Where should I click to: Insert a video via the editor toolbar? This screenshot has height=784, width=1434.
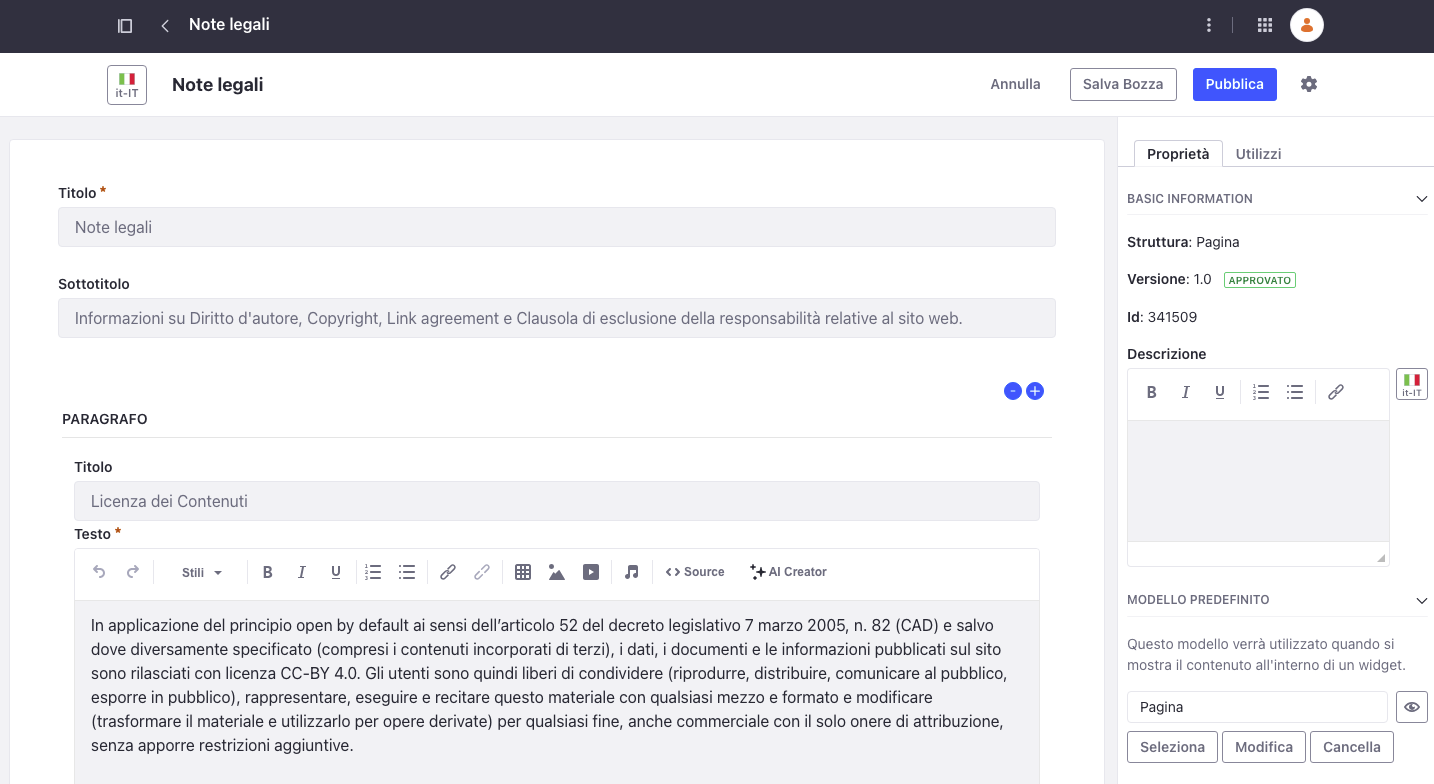click(591, 572)
